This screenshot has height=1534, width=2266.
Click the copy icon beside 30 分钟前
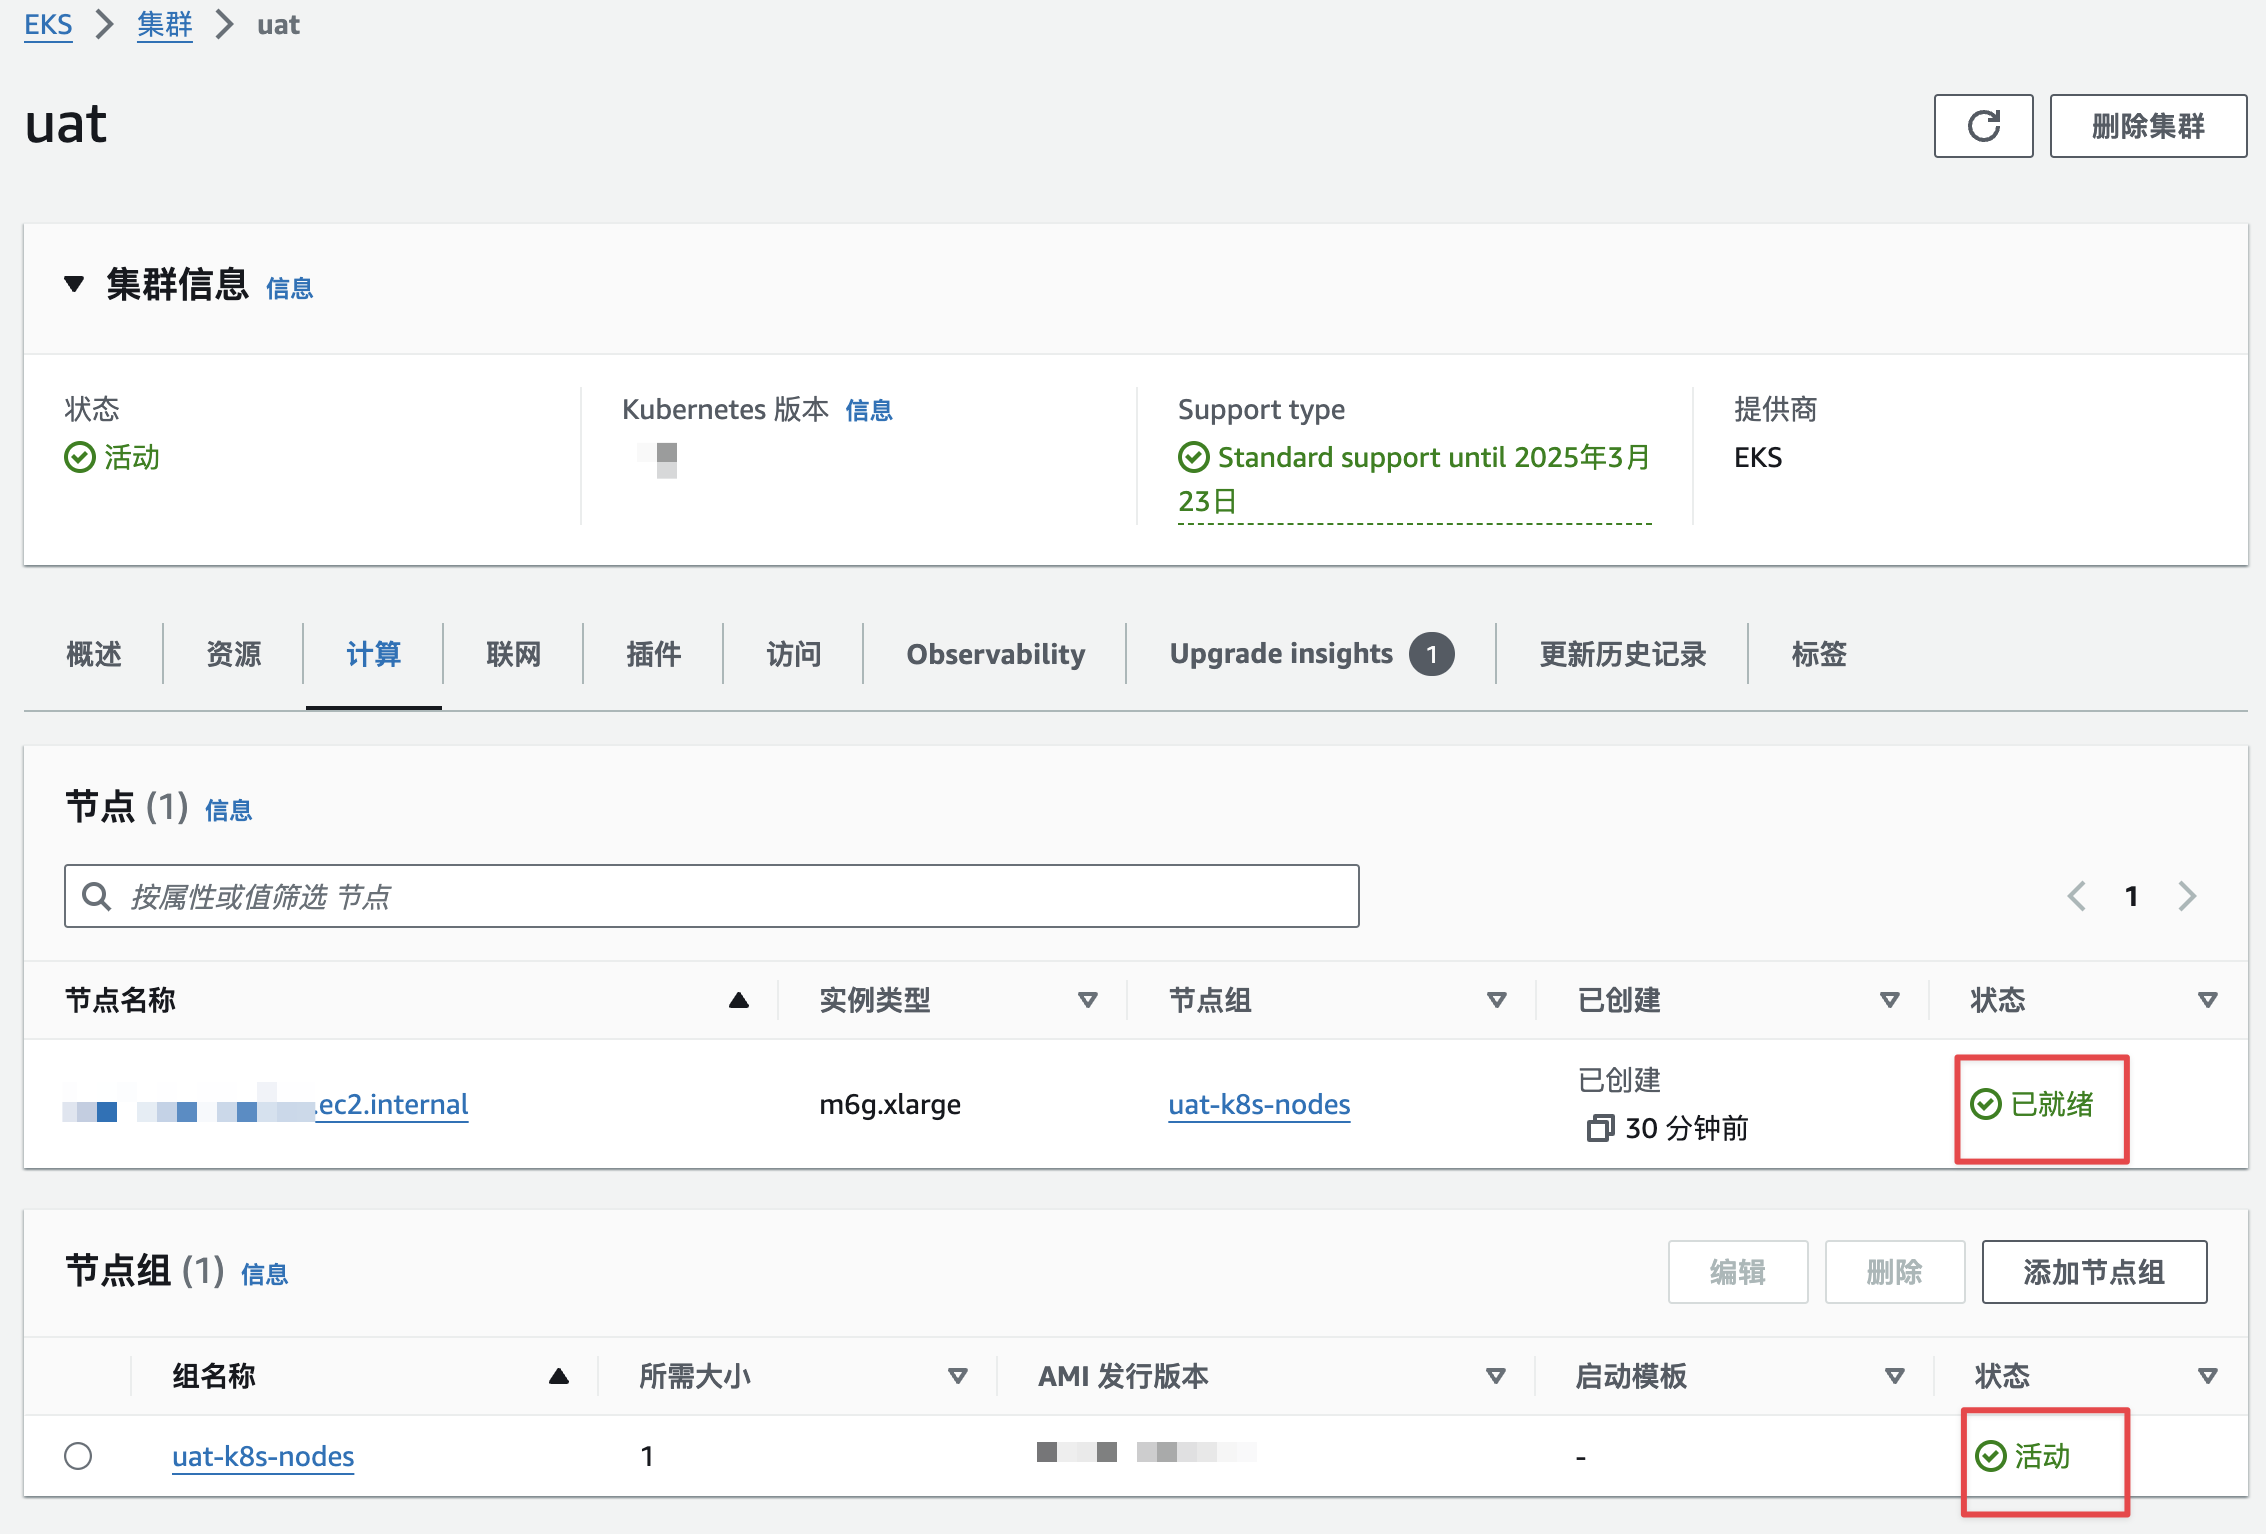click(x=1600, y=1129)
